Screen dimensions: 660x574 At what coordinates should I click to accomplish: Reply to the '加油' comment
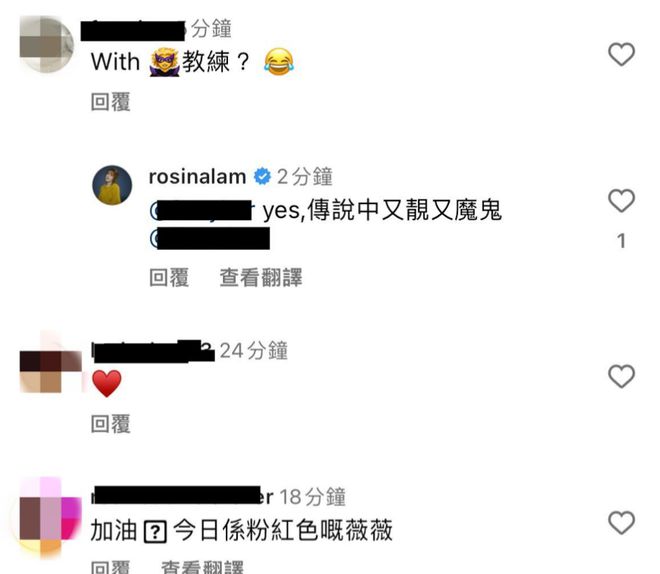coord(111,566)
